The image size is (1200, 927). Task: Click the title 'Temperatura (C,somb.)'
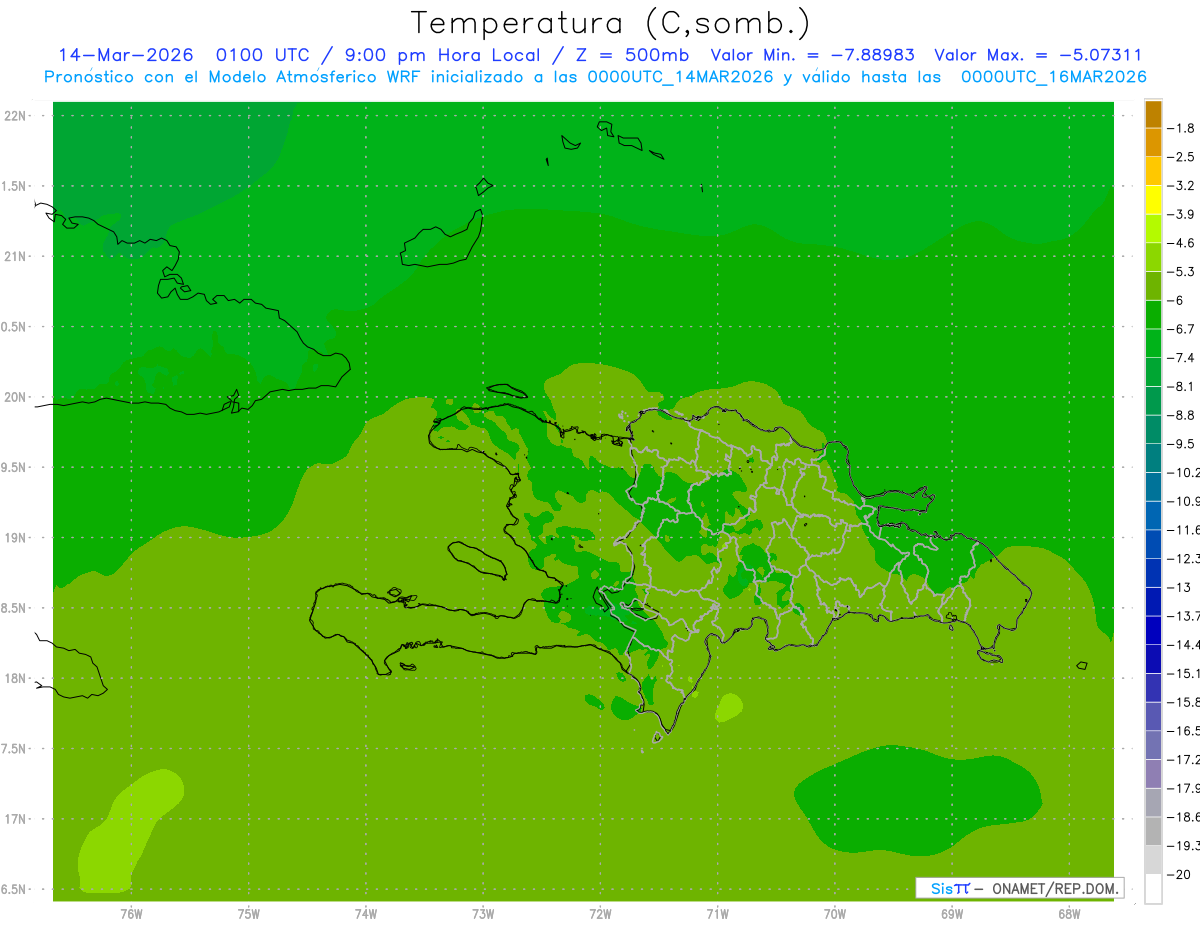[x=610, y=23]
